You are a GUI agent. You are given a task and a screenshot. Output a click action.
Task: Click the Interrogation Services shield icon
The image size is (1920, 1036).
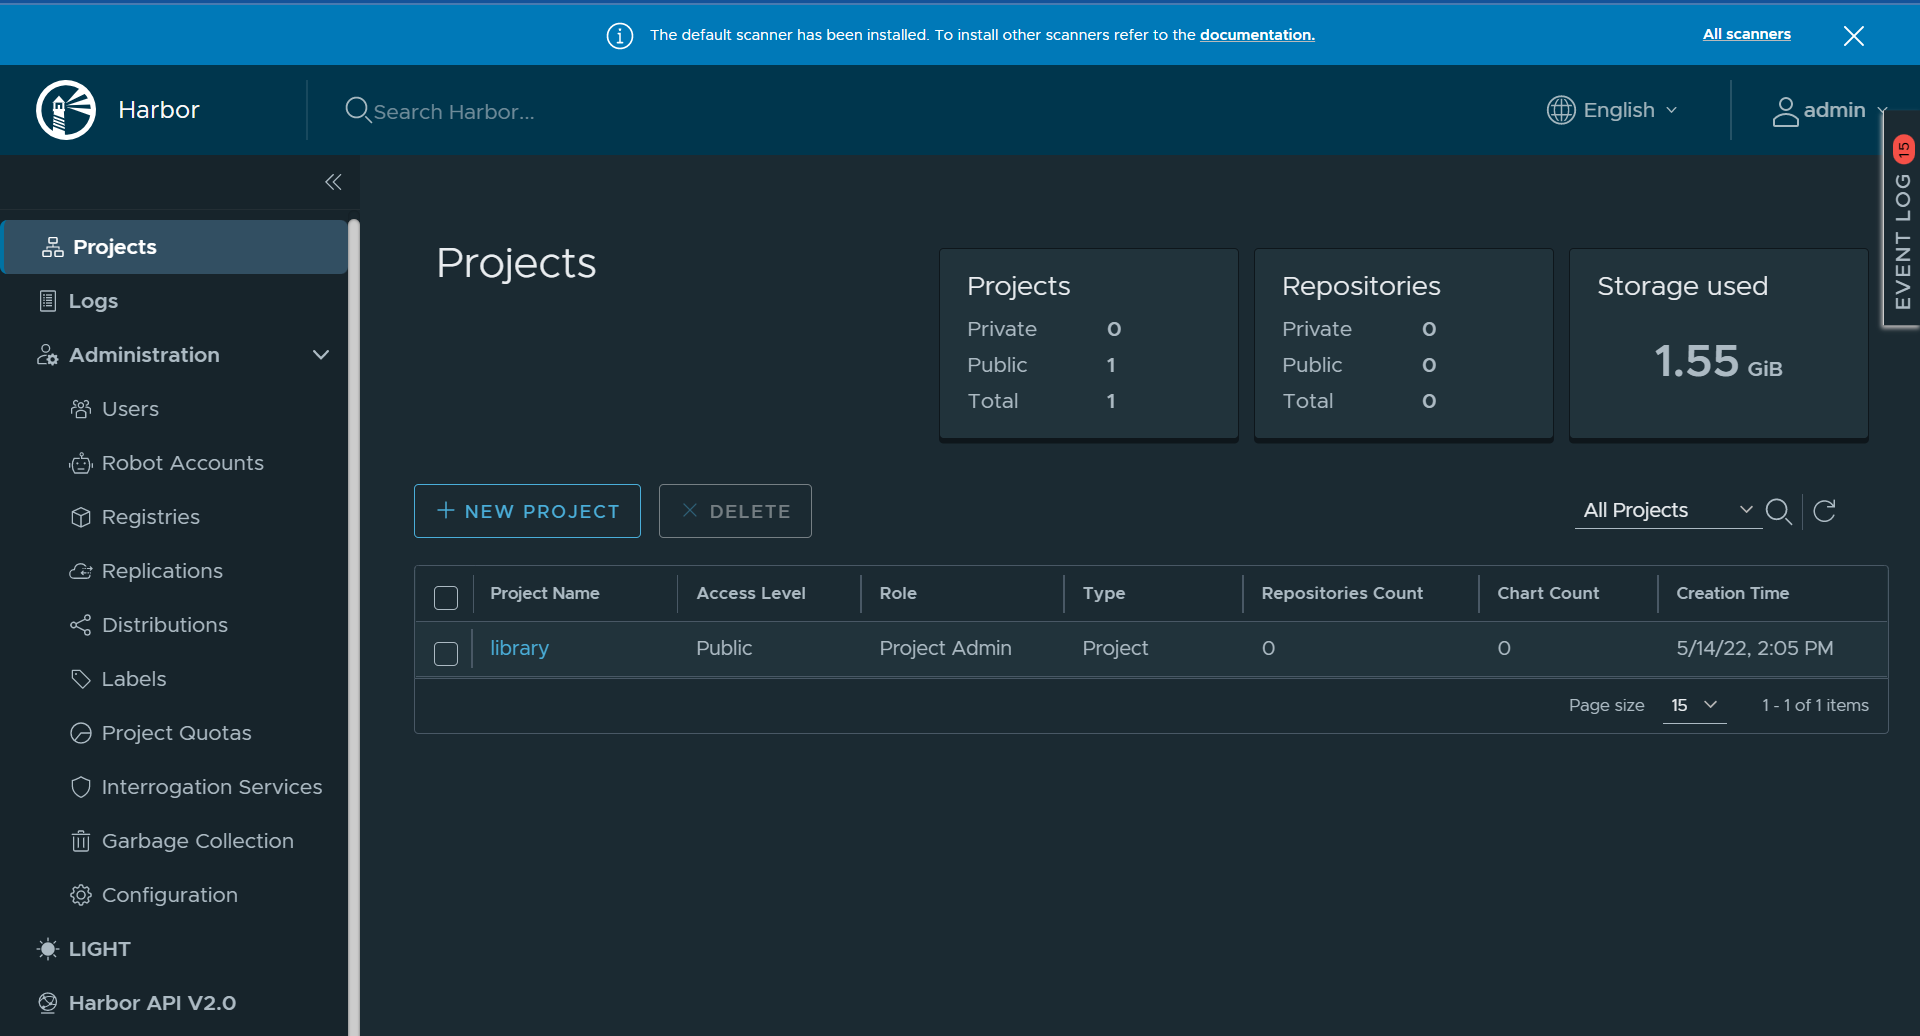coord(81,787)
